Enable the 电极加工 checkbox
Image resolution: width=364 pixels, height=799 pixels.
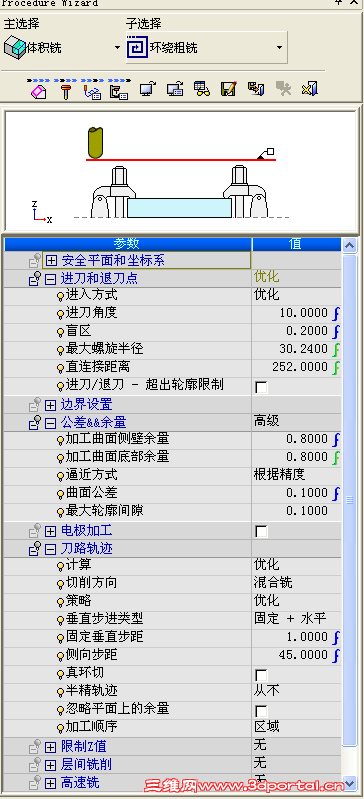click(x=261, y=531)
